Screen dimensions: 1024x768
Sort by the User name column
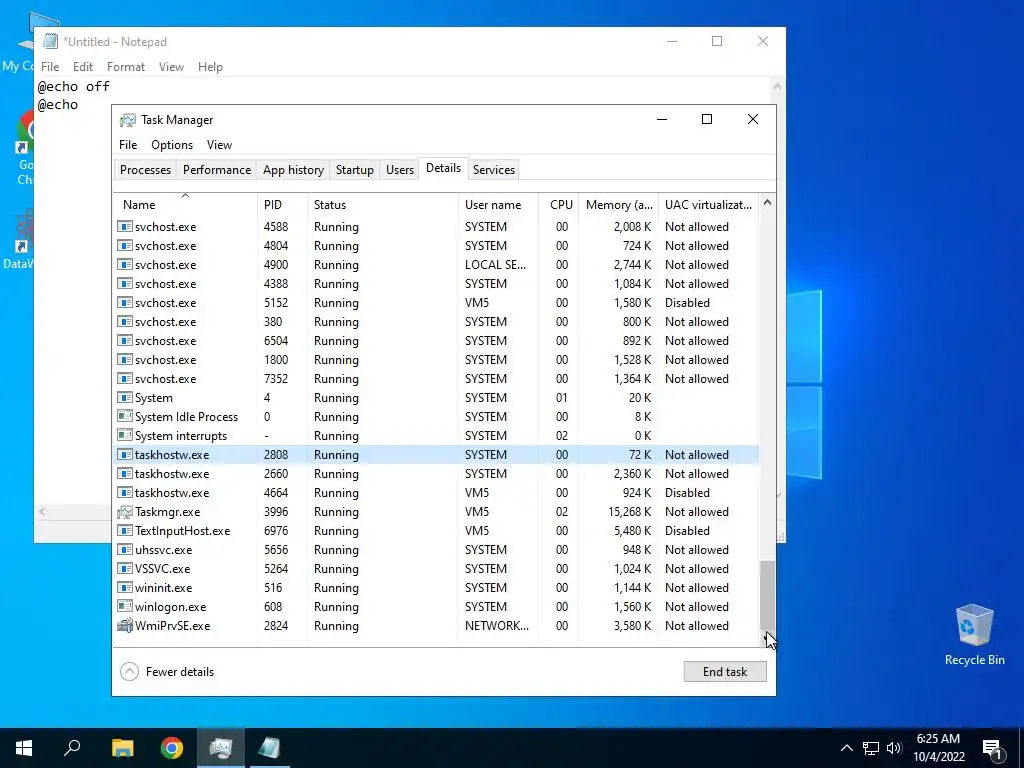[498, 204]
